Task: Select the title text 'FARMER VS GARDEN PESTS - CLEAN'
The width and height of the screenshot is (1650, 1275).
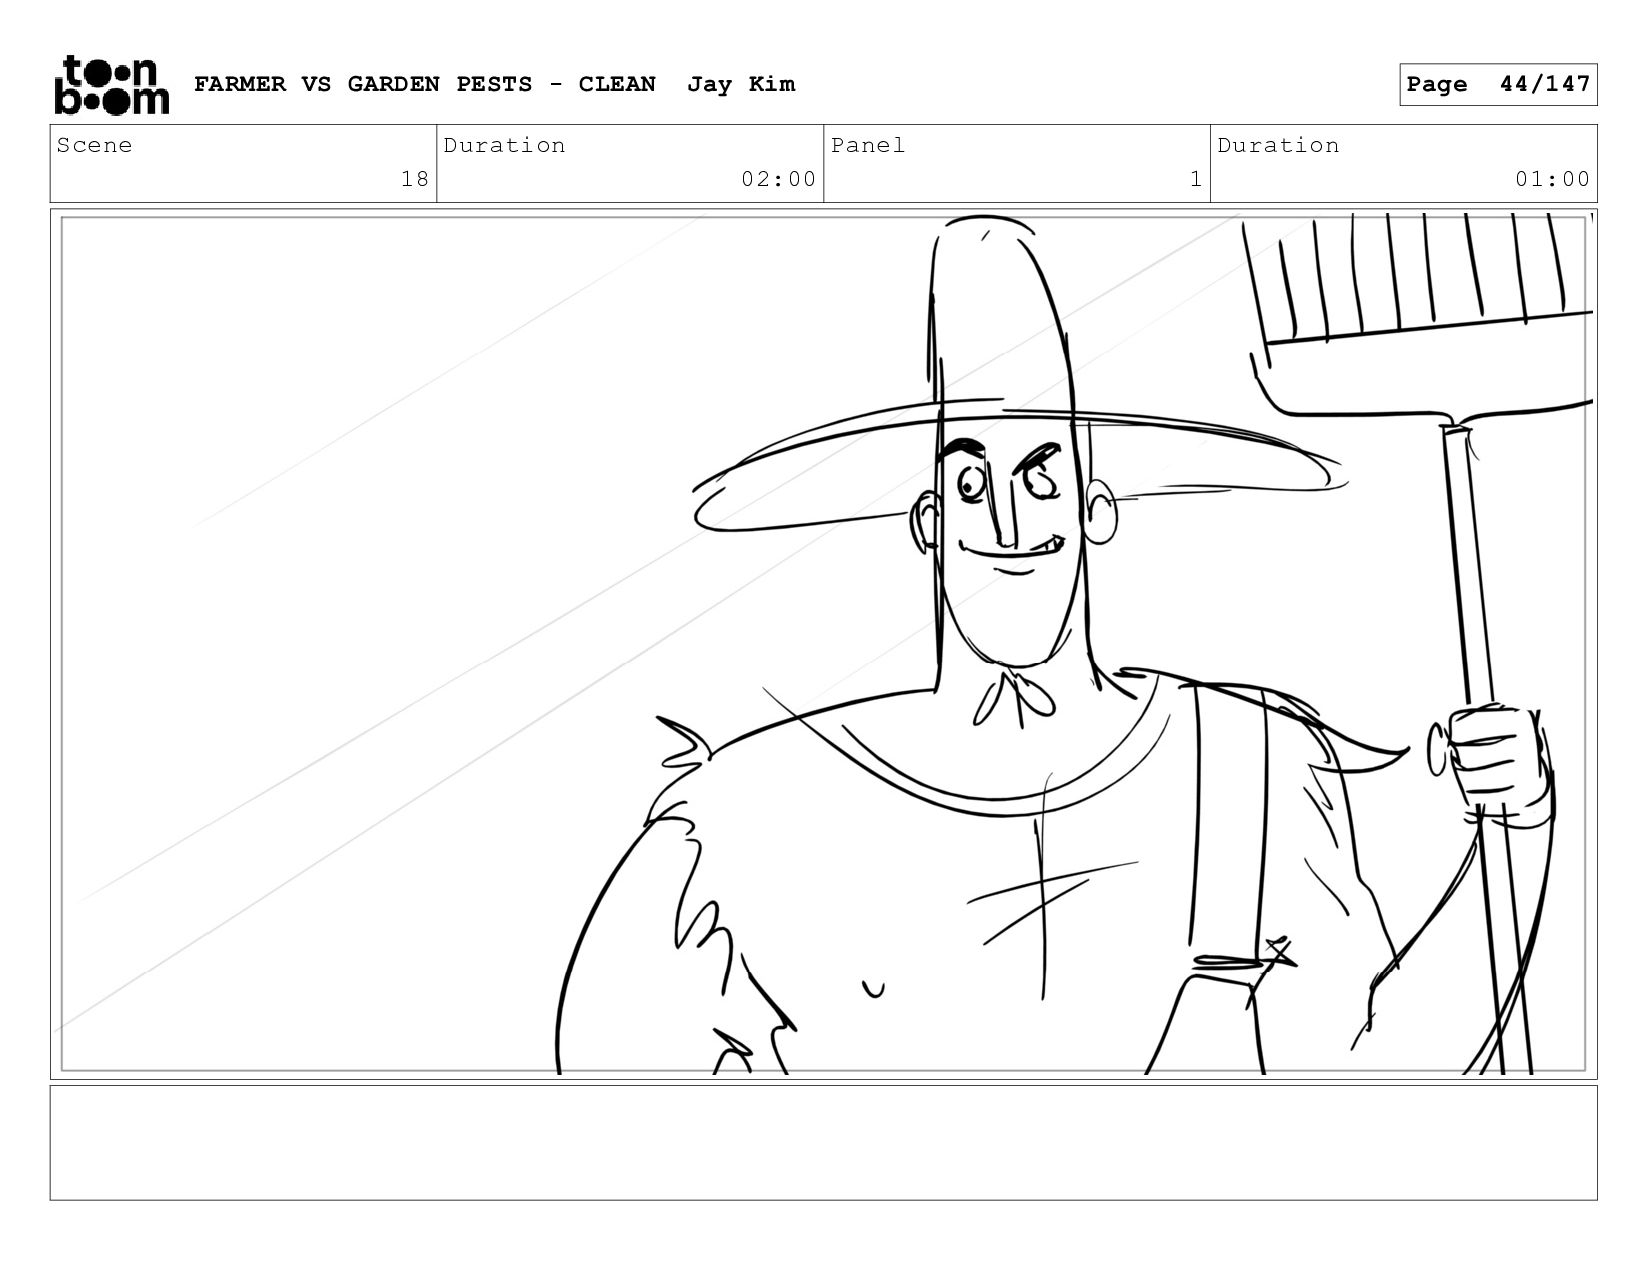Action: pyautogui.click(x=425, y=84)
